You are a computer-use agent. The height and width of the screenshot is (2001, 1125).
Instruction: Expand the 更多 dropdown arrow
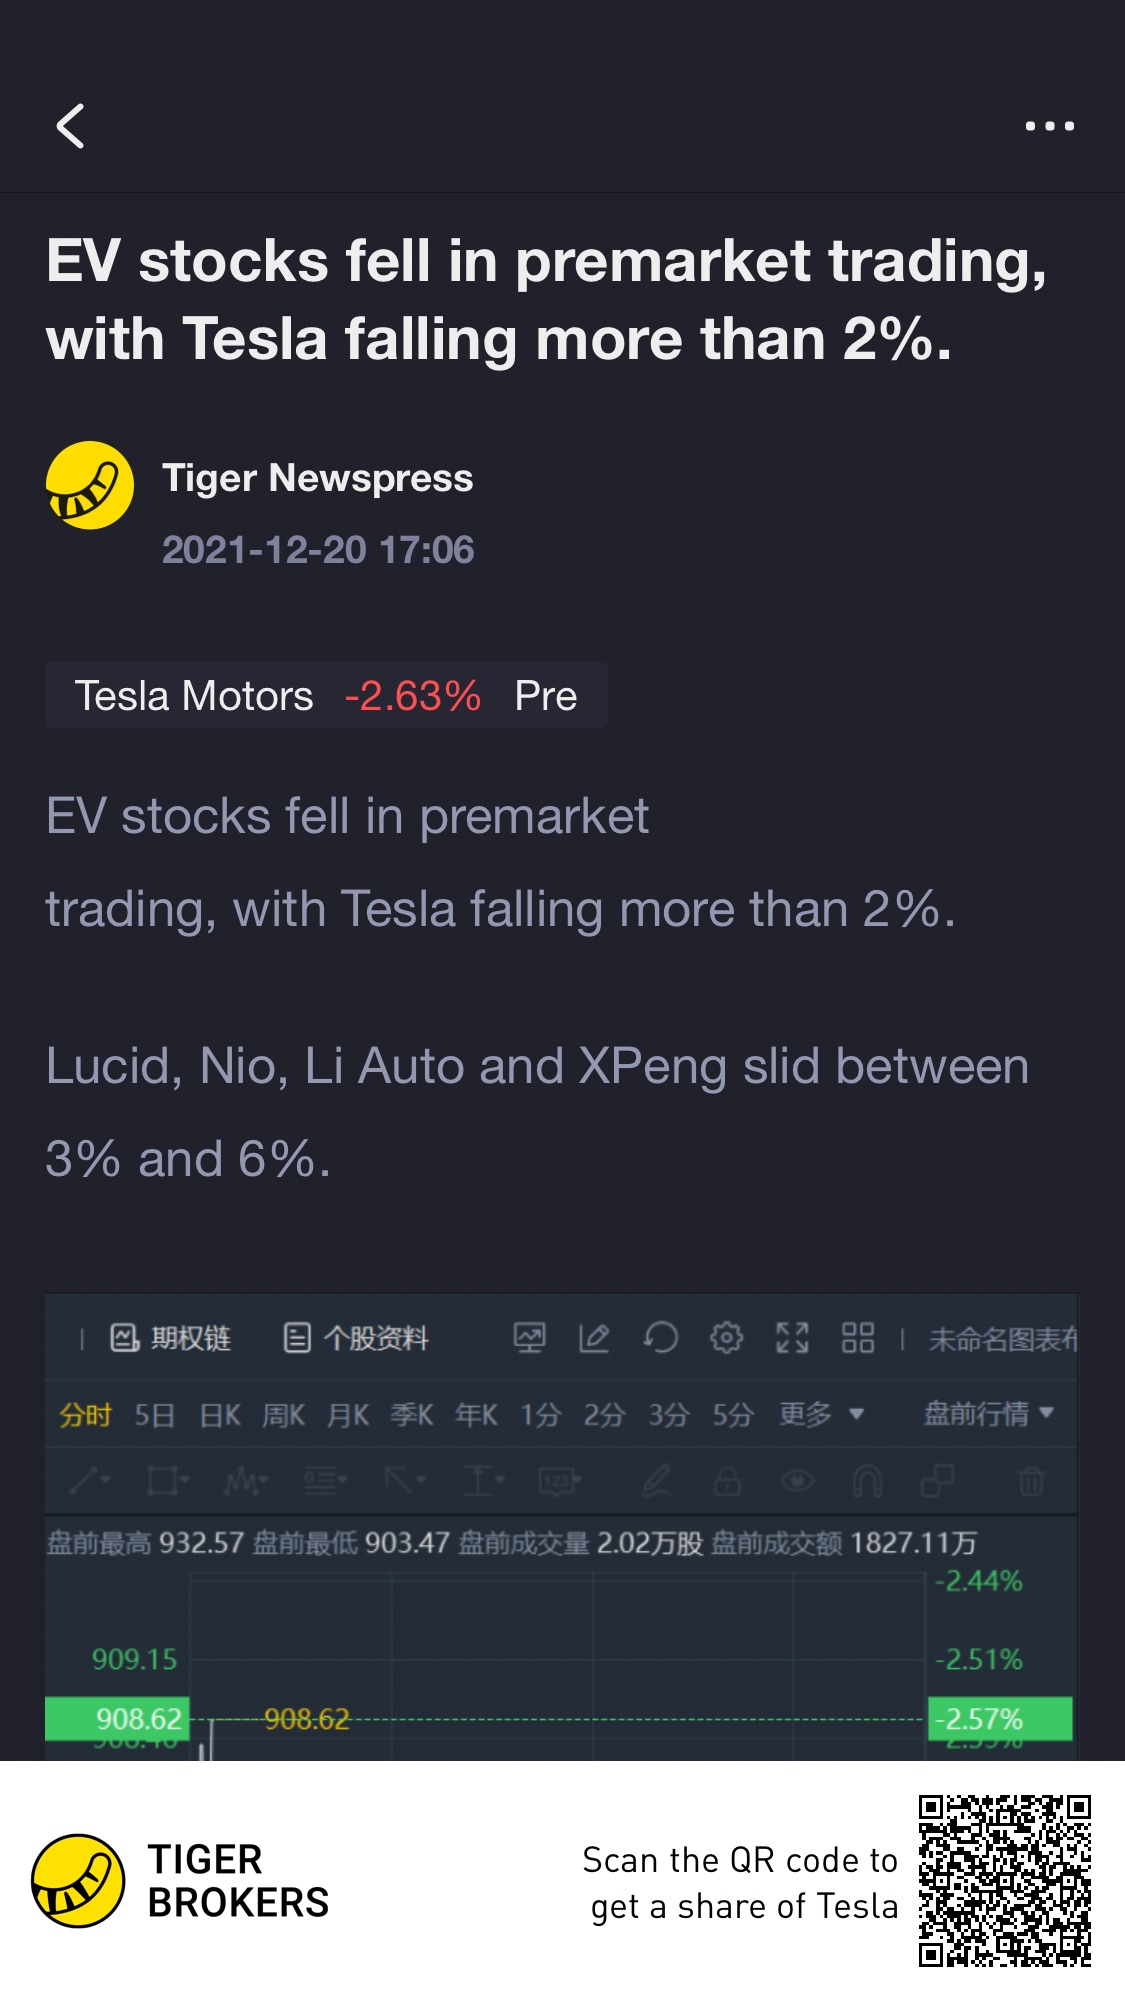856,1414
